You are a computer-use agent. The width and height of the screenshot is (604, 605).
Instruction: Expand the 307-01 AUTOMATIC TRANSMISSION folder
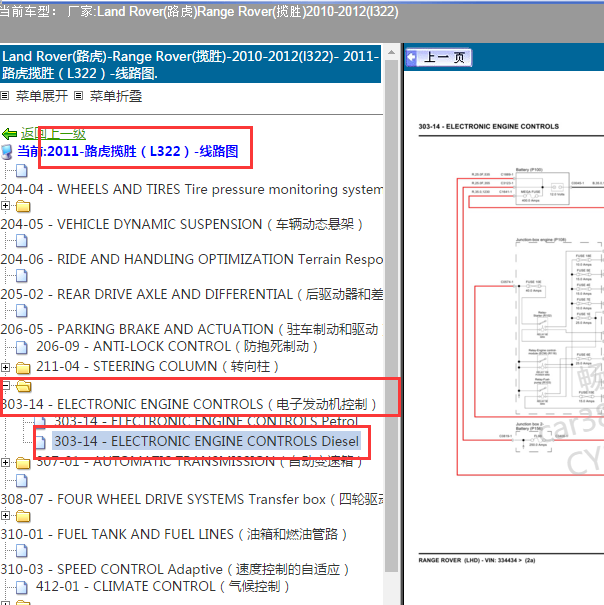5,462
